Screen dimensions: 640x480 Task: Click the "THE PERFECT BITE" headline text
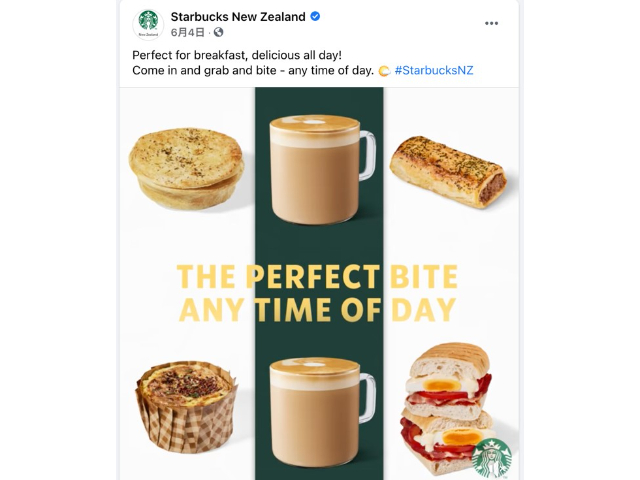point(317,277)
